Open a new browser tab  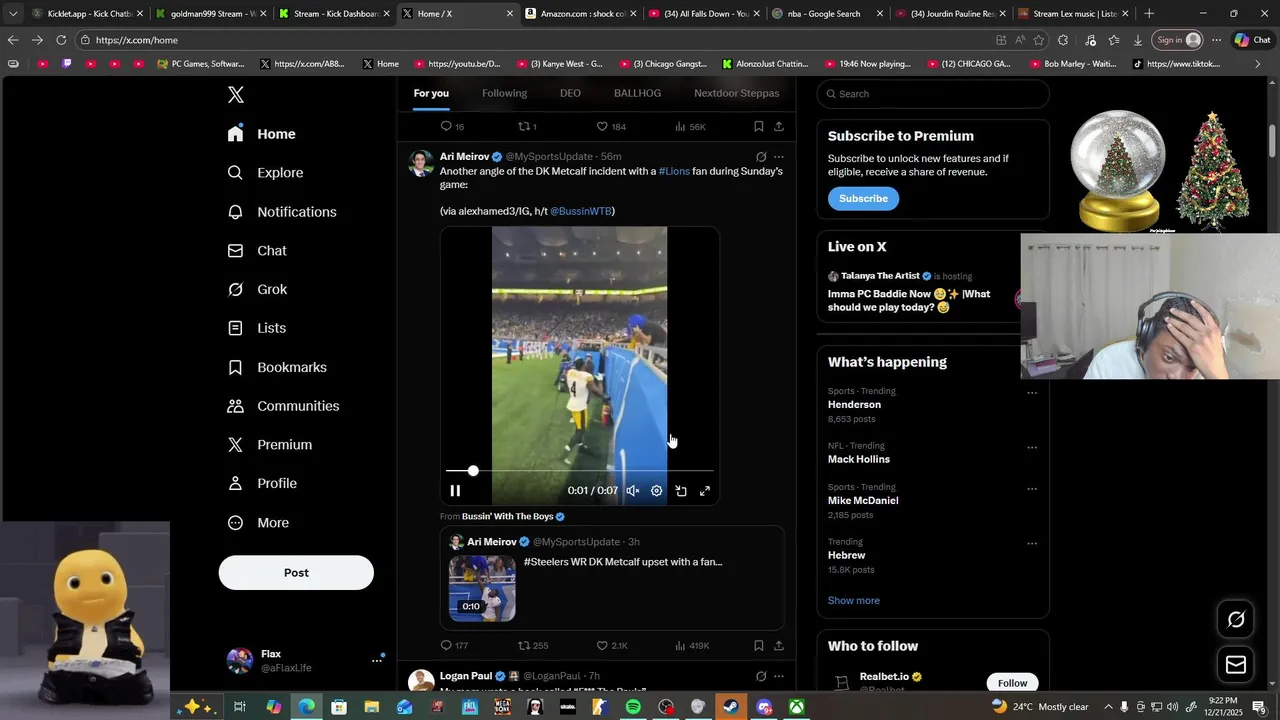point(1149,14)
